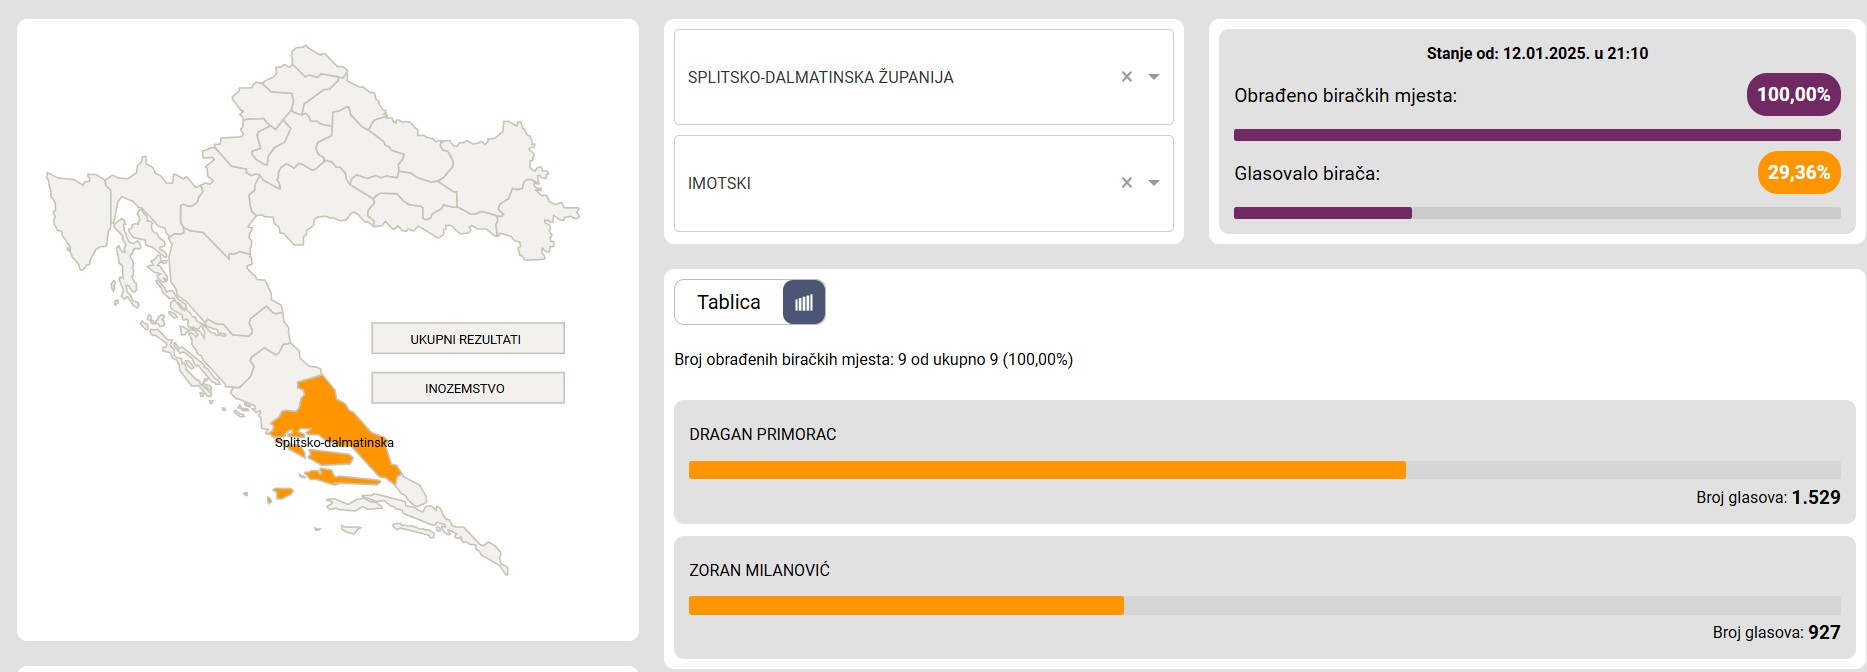
Task: Click Dragan Primorac orange vote bar
Action: 1047,470
